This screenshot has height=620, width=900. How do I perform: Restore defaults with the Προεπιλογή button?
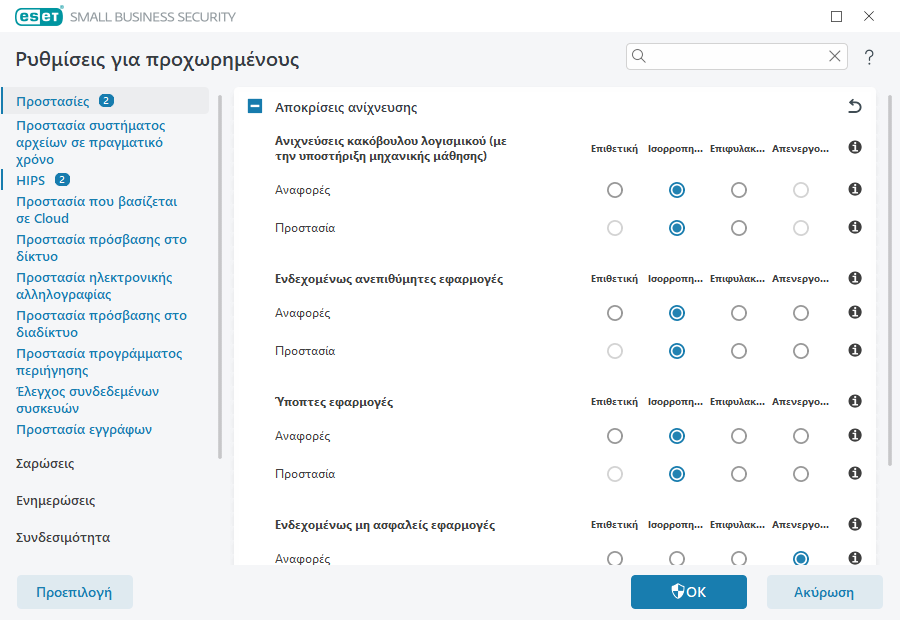click(74, 591)
